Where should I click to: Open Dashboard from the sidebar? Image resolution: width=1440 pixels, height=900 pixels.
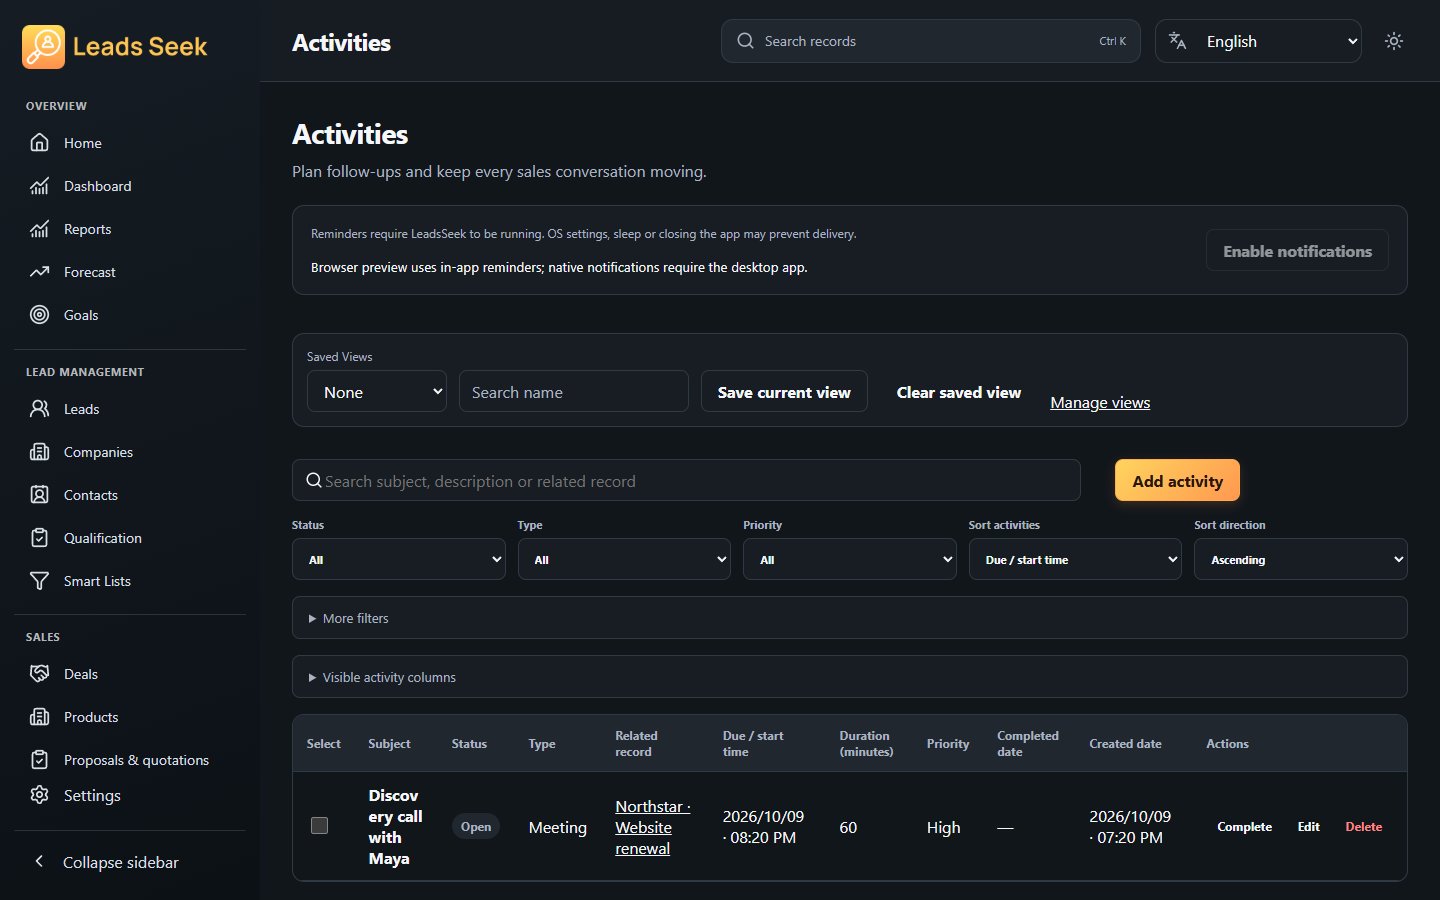98,186
